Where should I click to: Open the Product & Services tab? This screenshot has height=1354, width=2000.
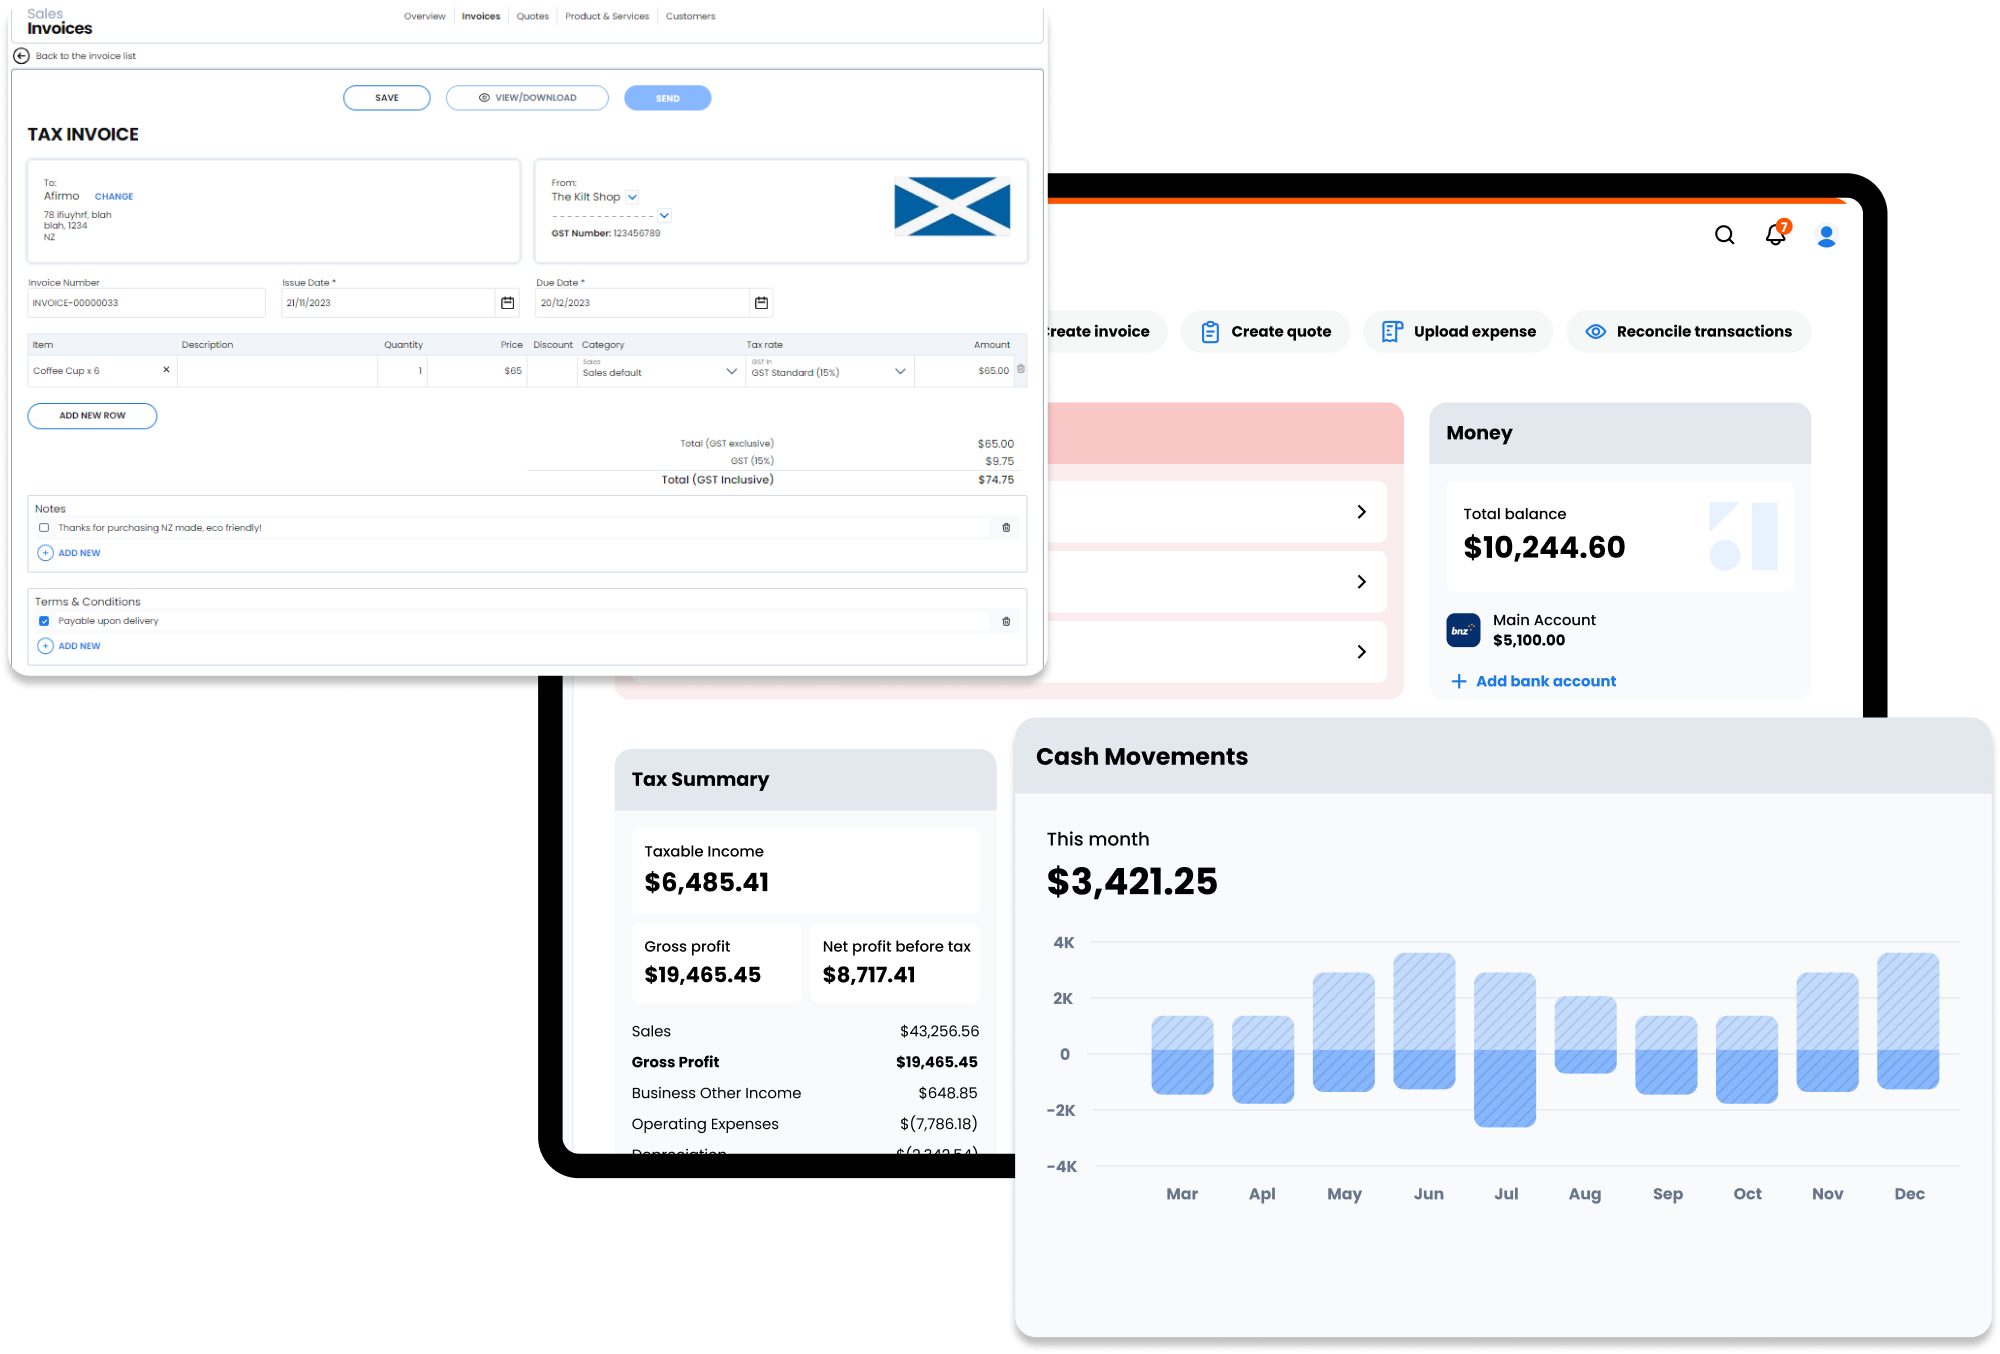point(606,16)
